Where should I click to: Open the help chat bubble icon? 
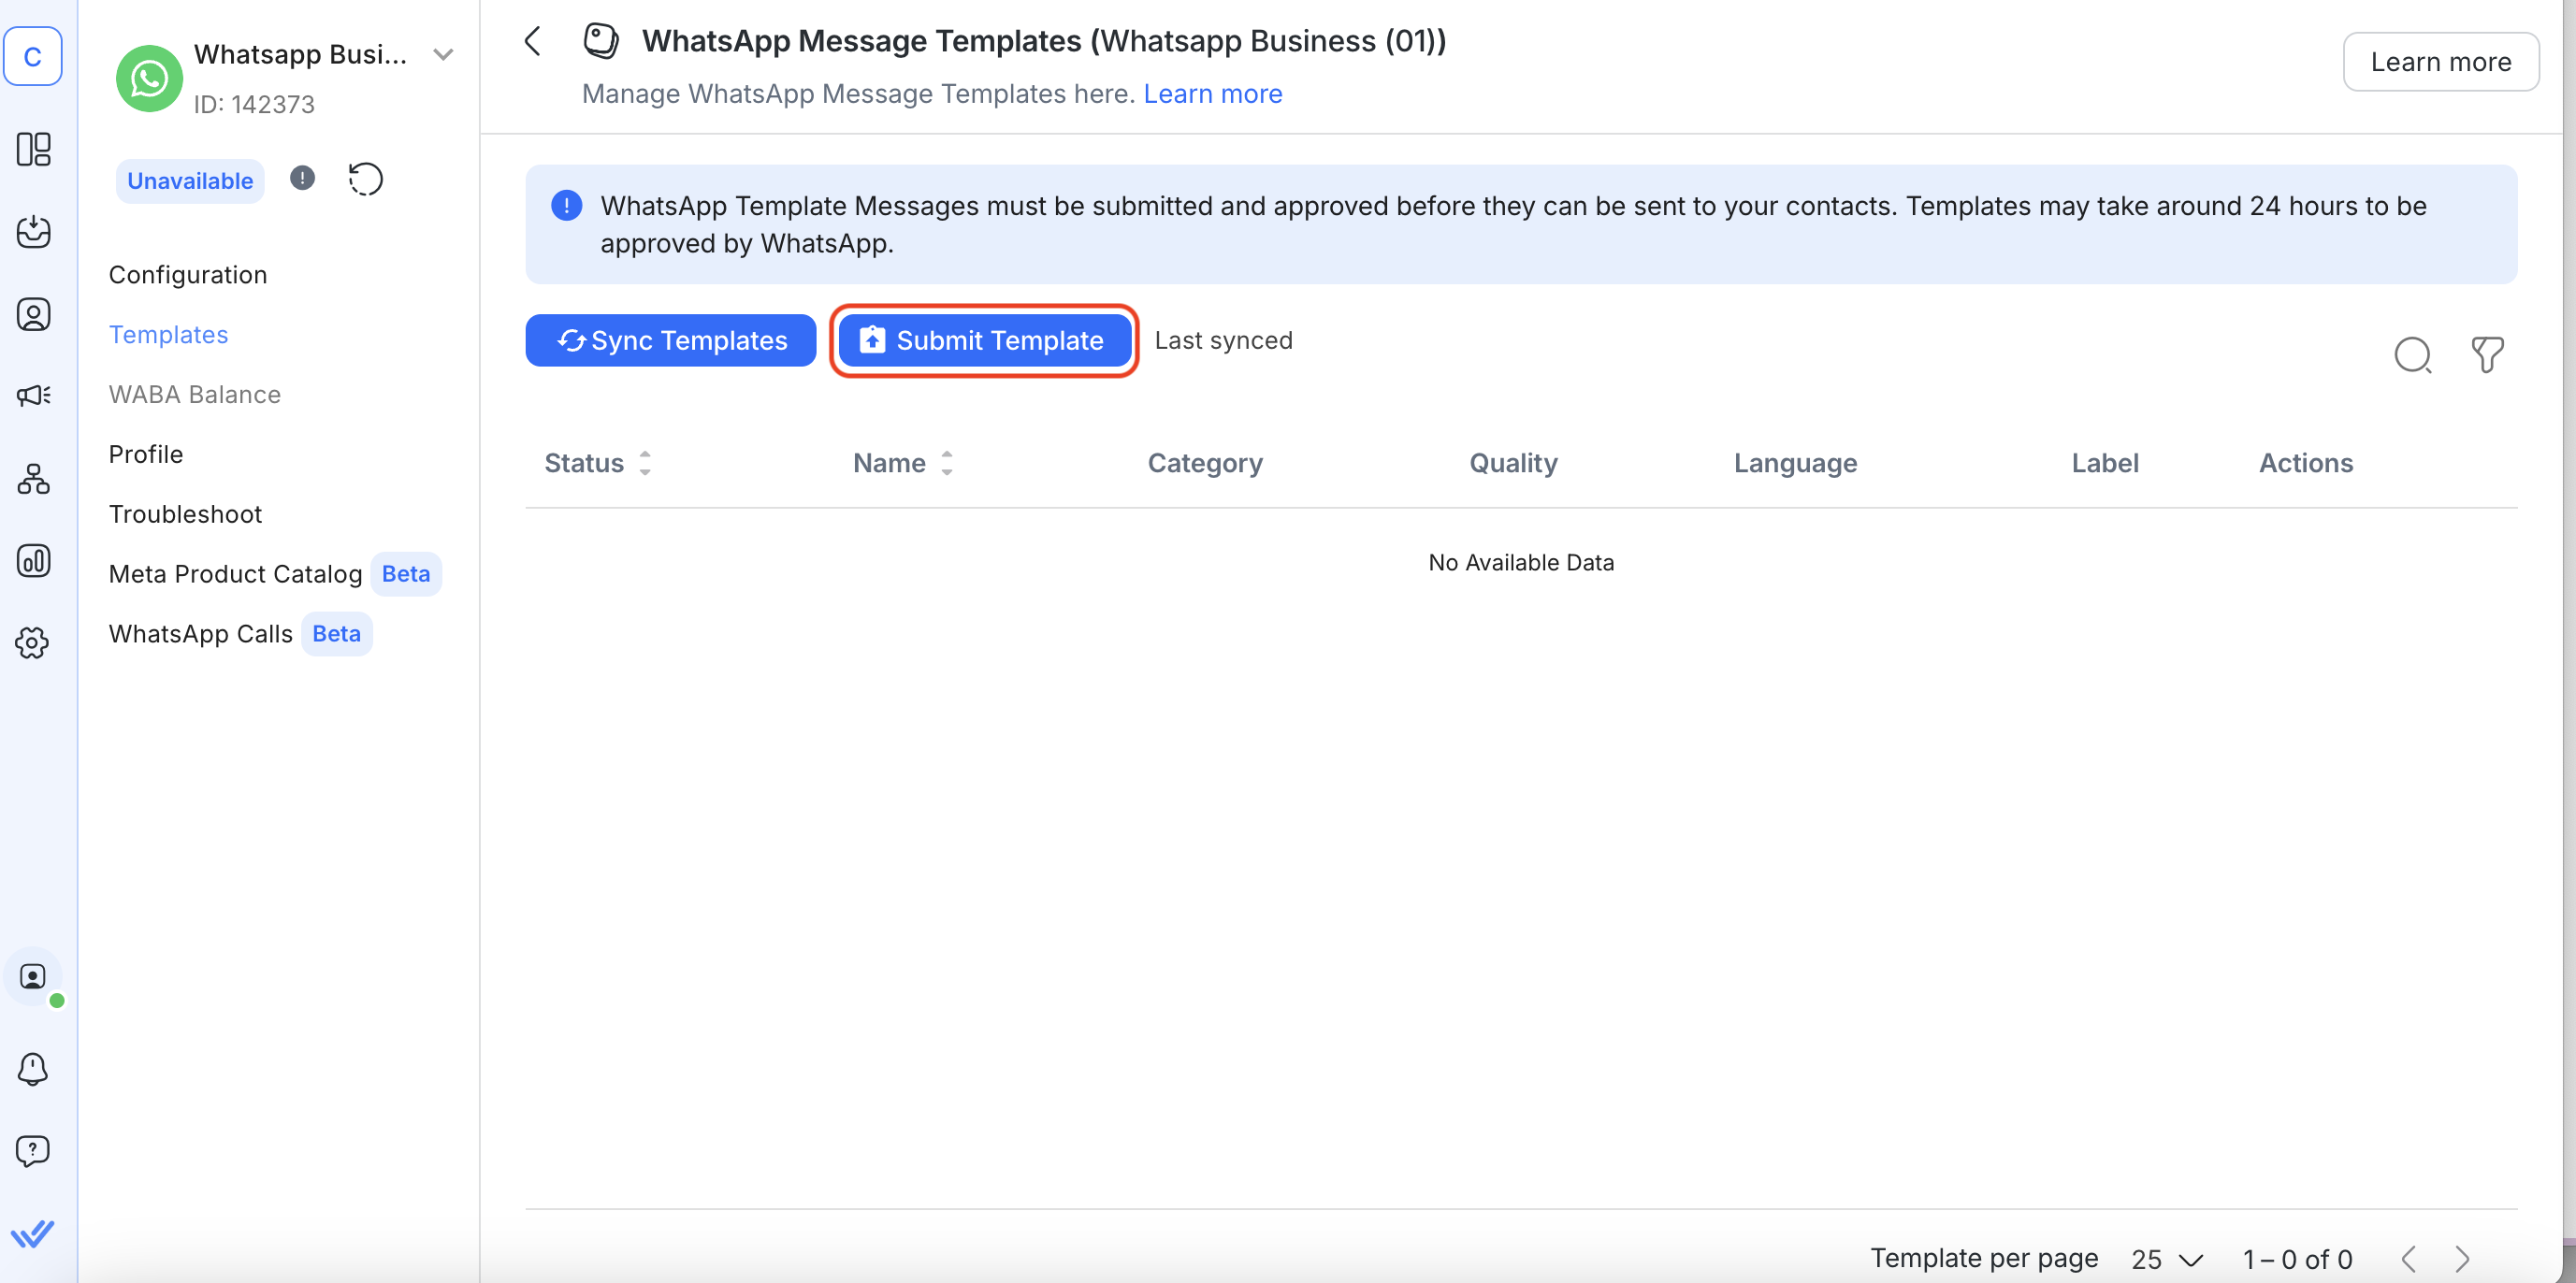click(33, 1151)
